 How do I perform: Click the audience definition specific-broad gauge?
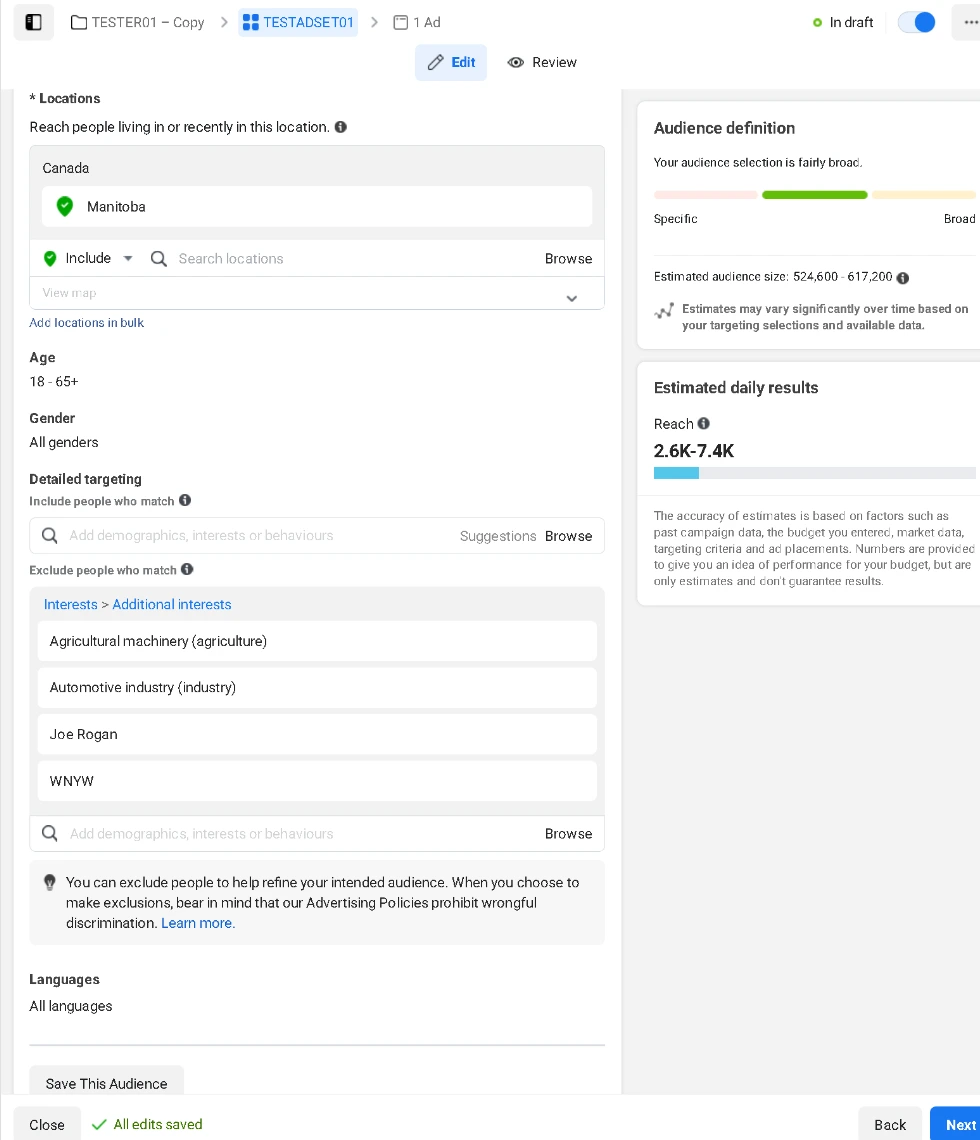click(814, 195)
